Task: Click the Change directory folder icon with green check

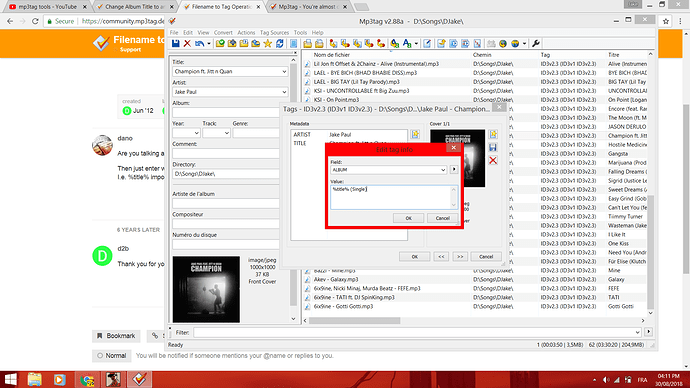Action: coord(220,44)
